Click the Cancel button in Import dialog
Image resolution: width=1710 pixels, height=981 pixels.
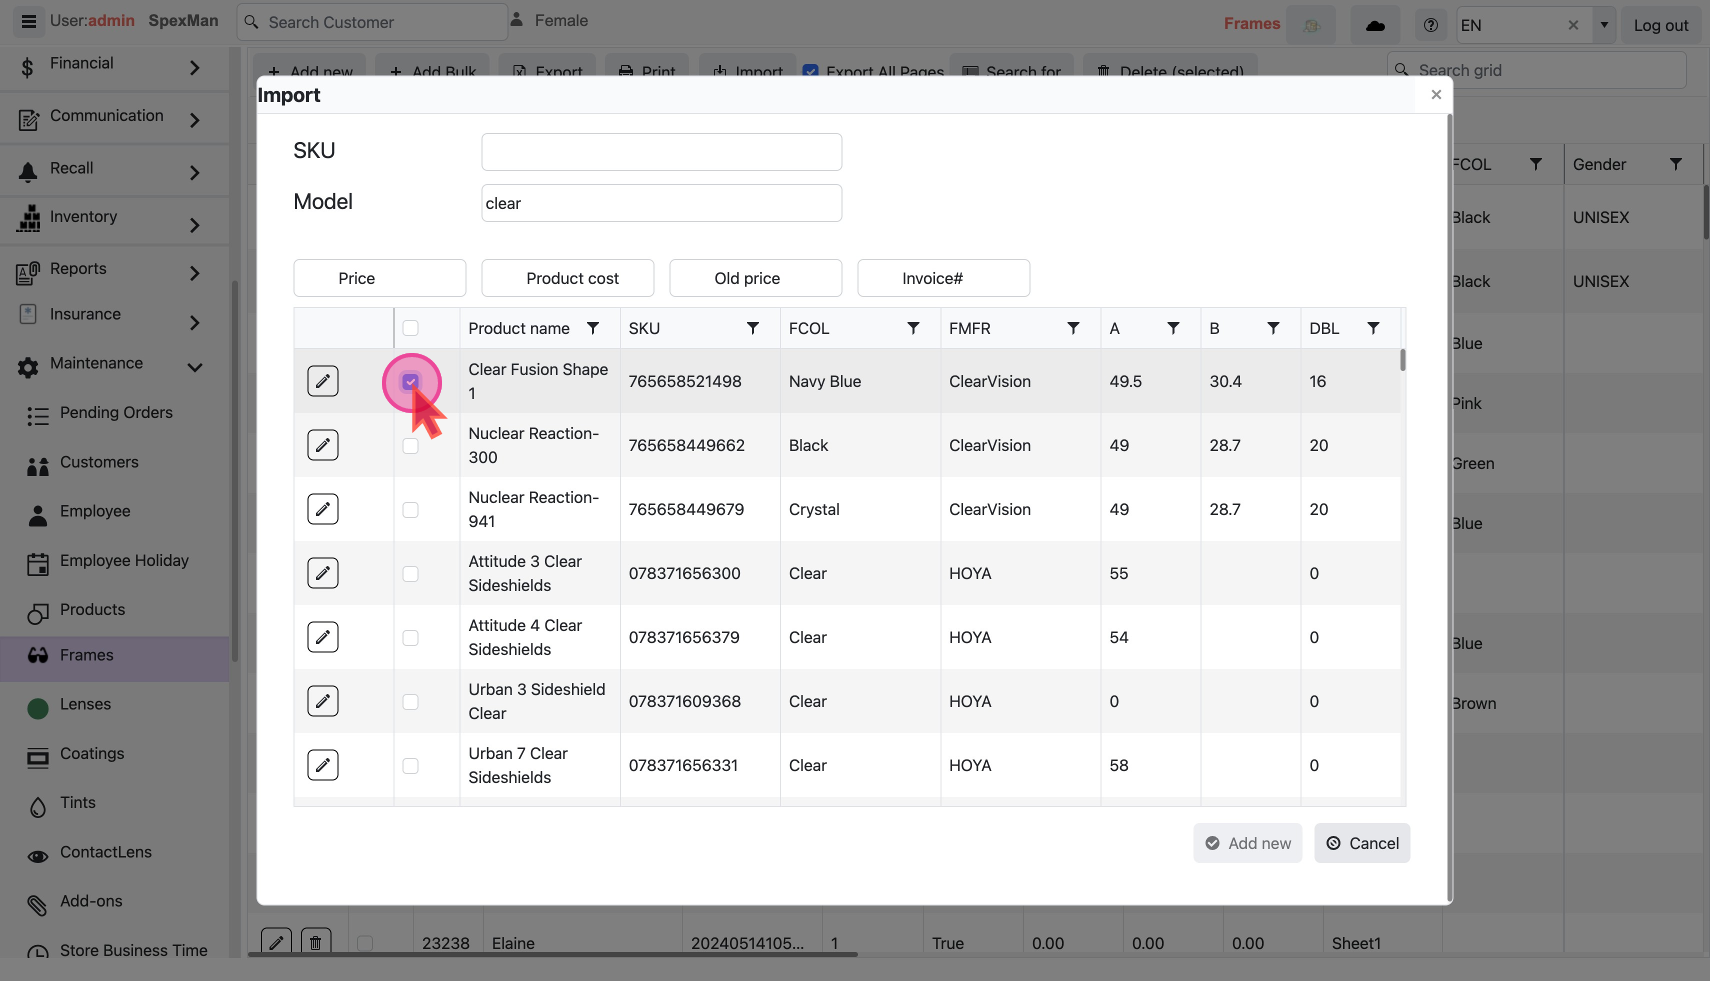coord(1362,843)
